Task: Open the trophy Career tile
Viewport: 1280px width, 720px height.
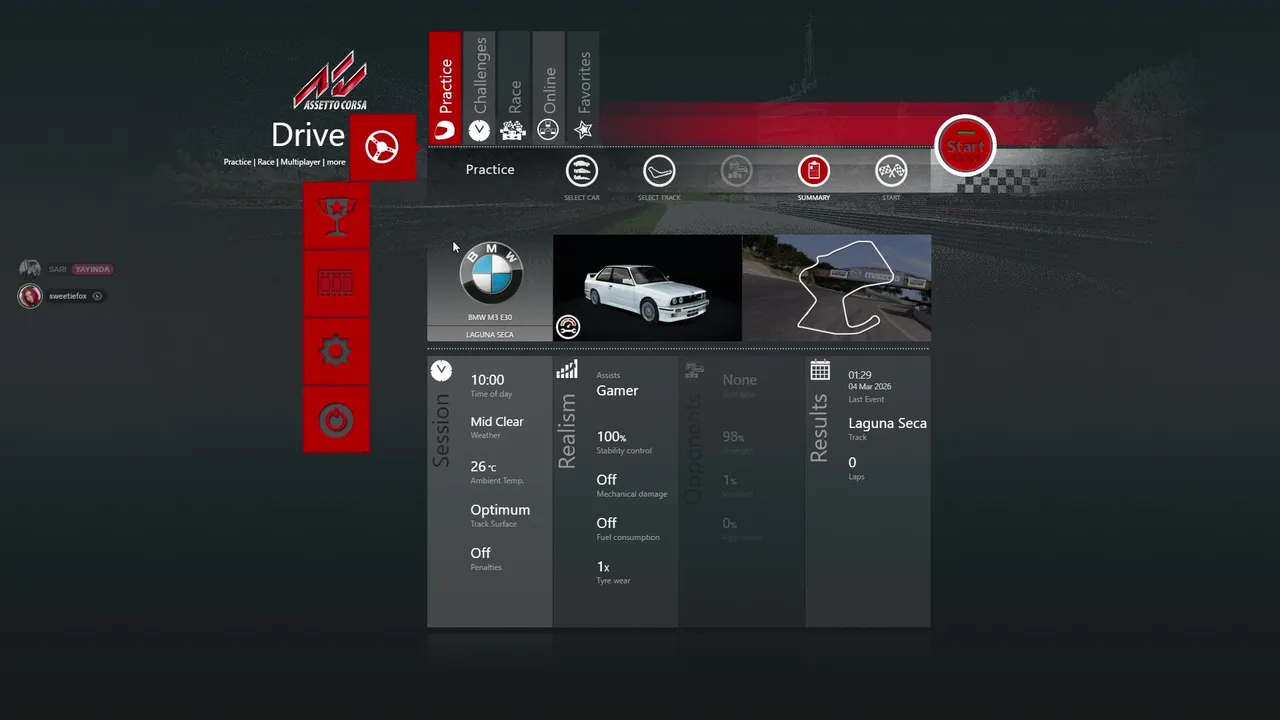Action: (x=337, y=215)
